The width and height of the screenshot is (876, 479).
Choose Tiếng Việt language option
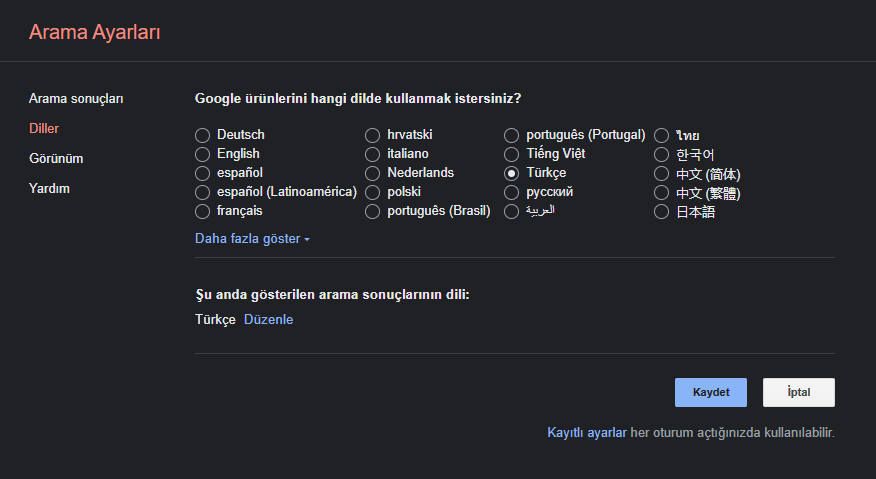pyautogui.click(x=512, y=154)
